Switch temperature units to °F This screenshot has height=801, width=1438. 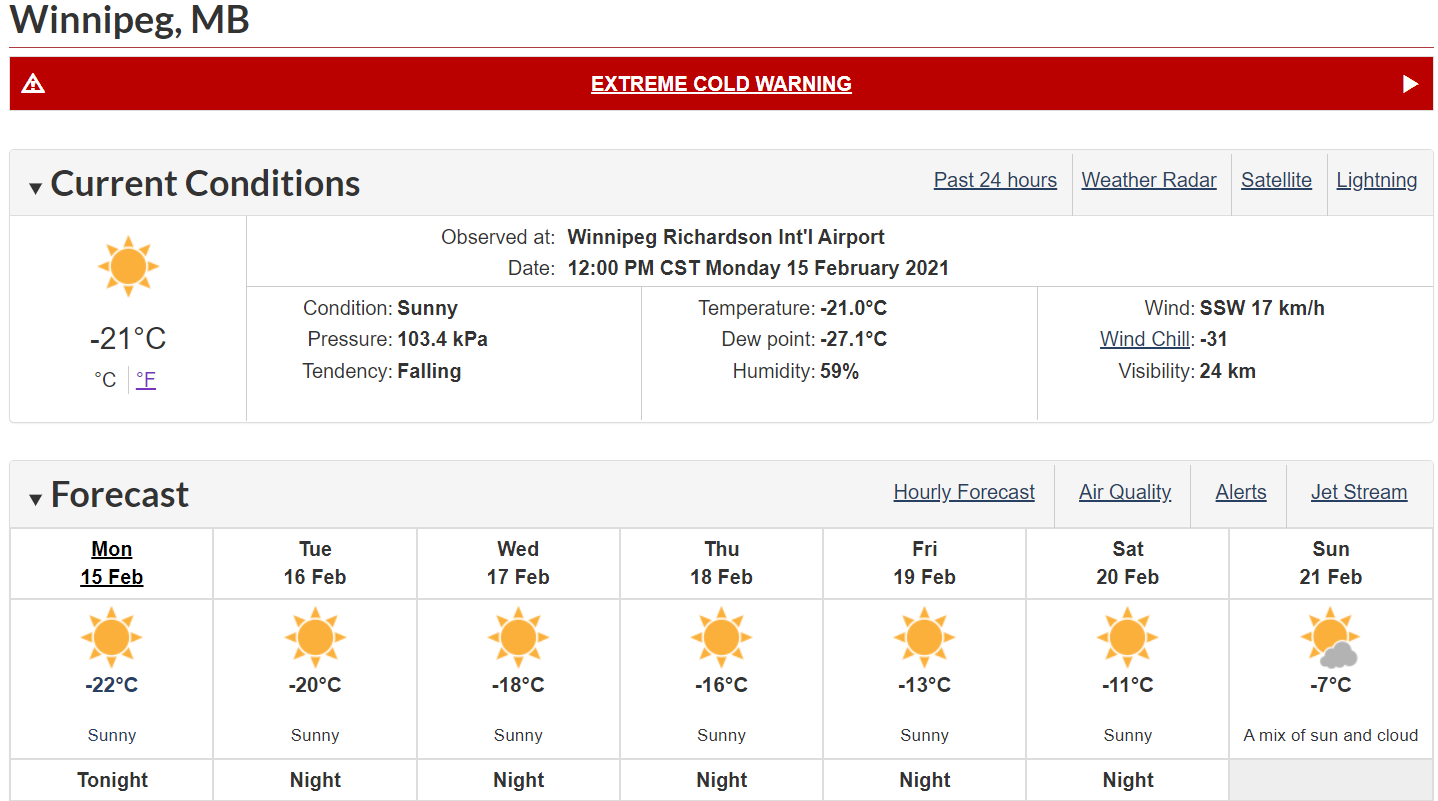click(x=146, y=380)
